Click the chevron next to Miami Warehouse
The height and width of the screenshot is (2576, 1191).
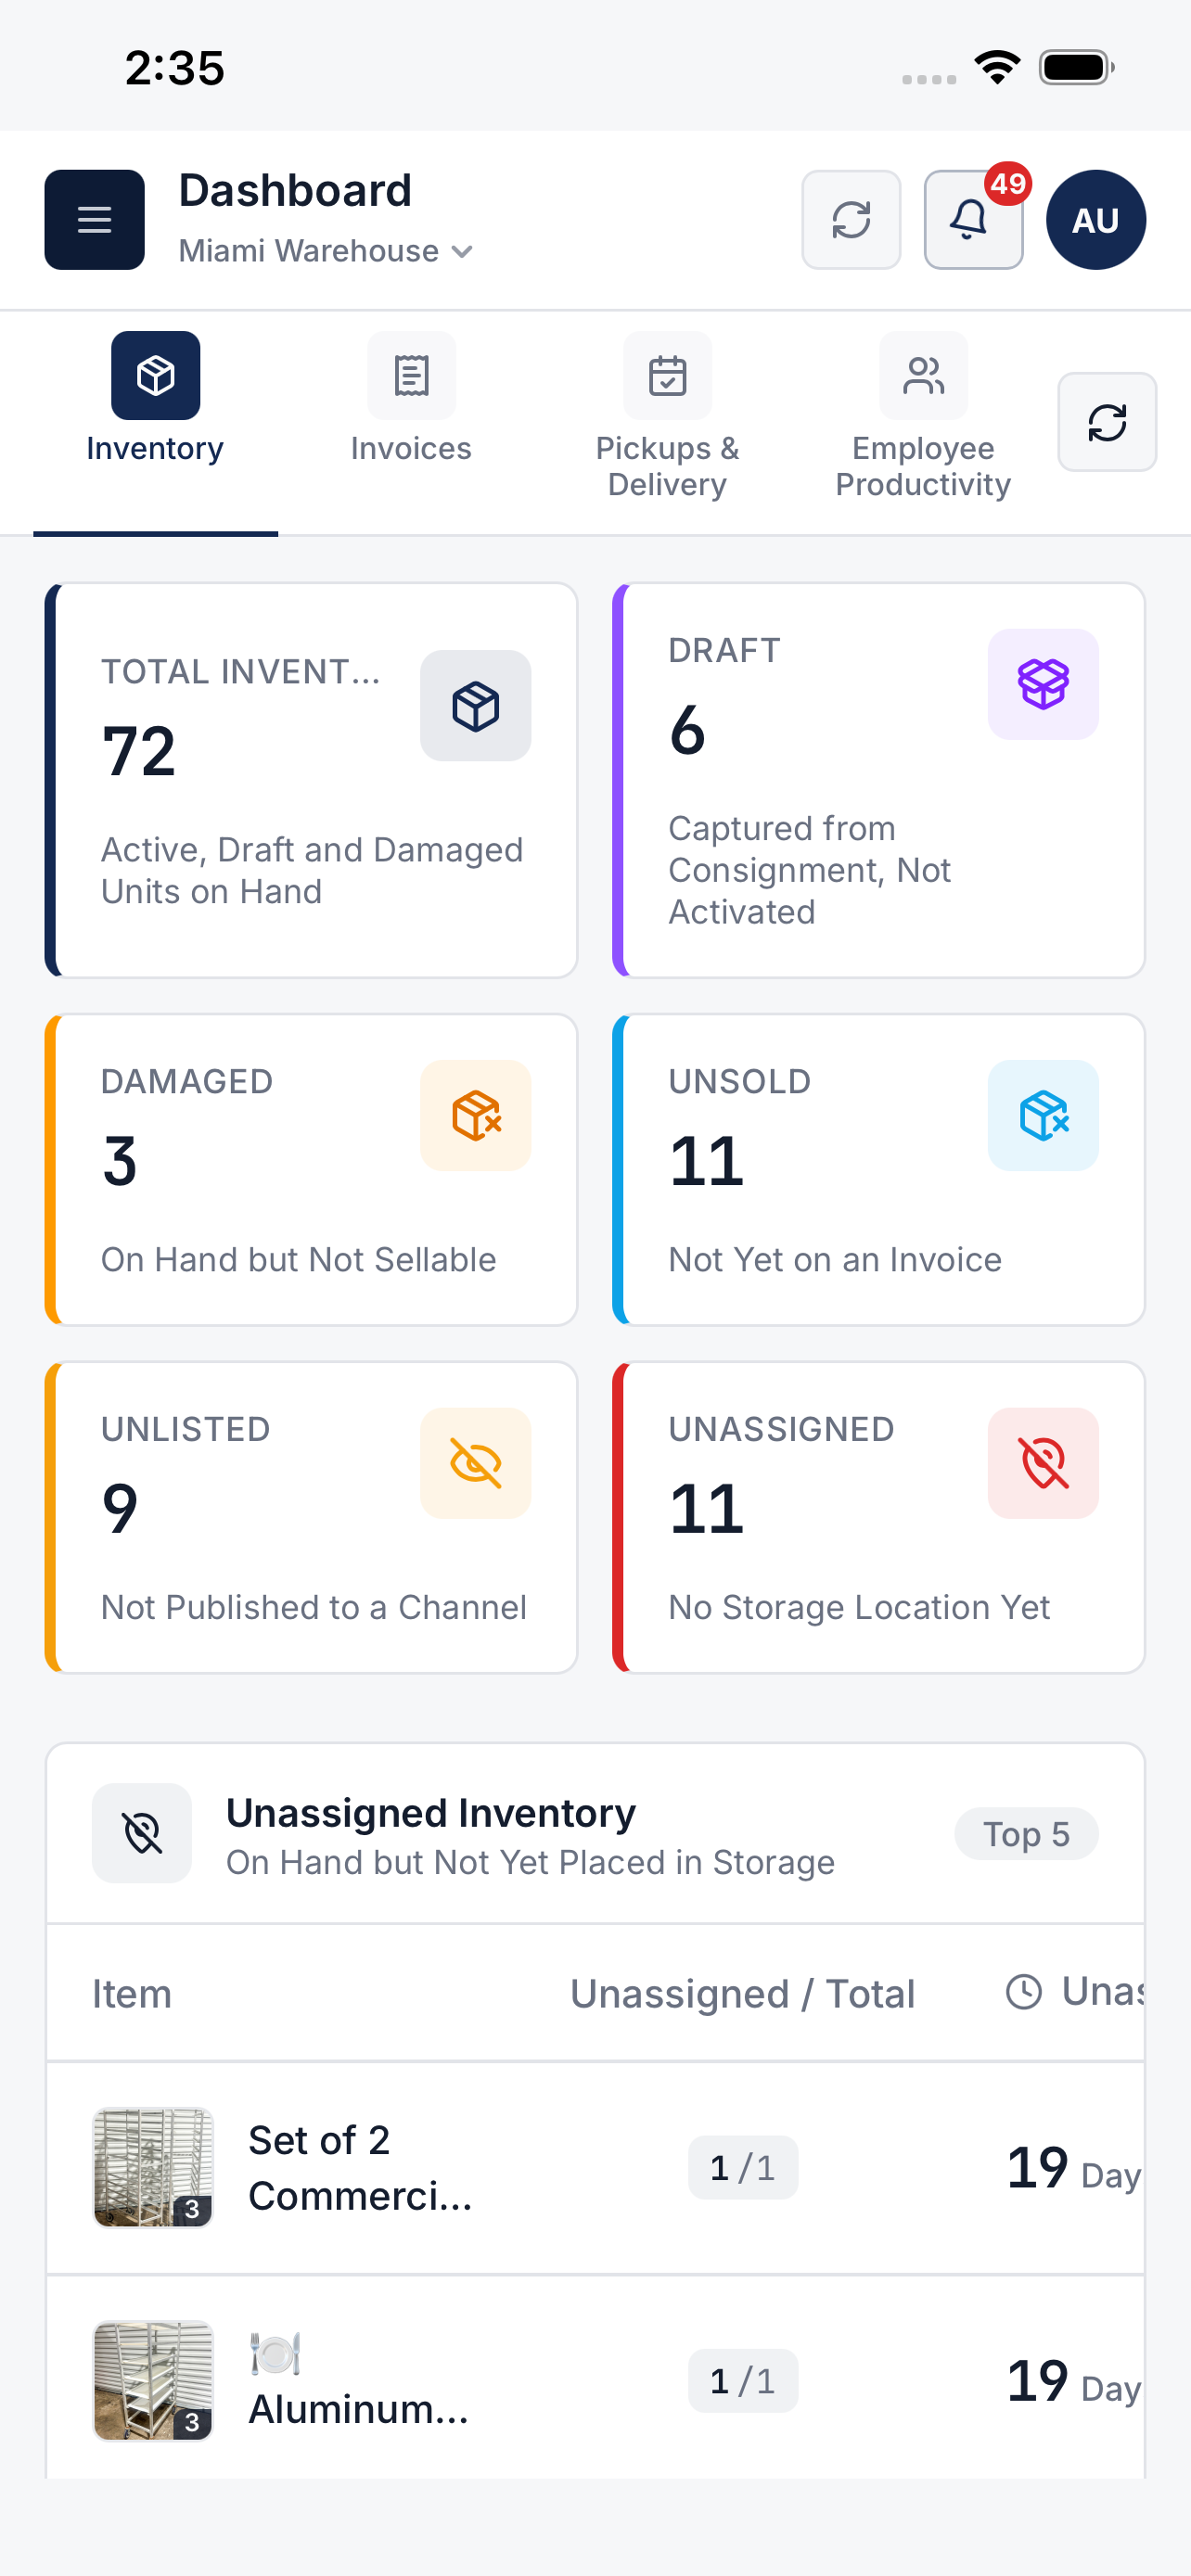click(x=462, y=252)
